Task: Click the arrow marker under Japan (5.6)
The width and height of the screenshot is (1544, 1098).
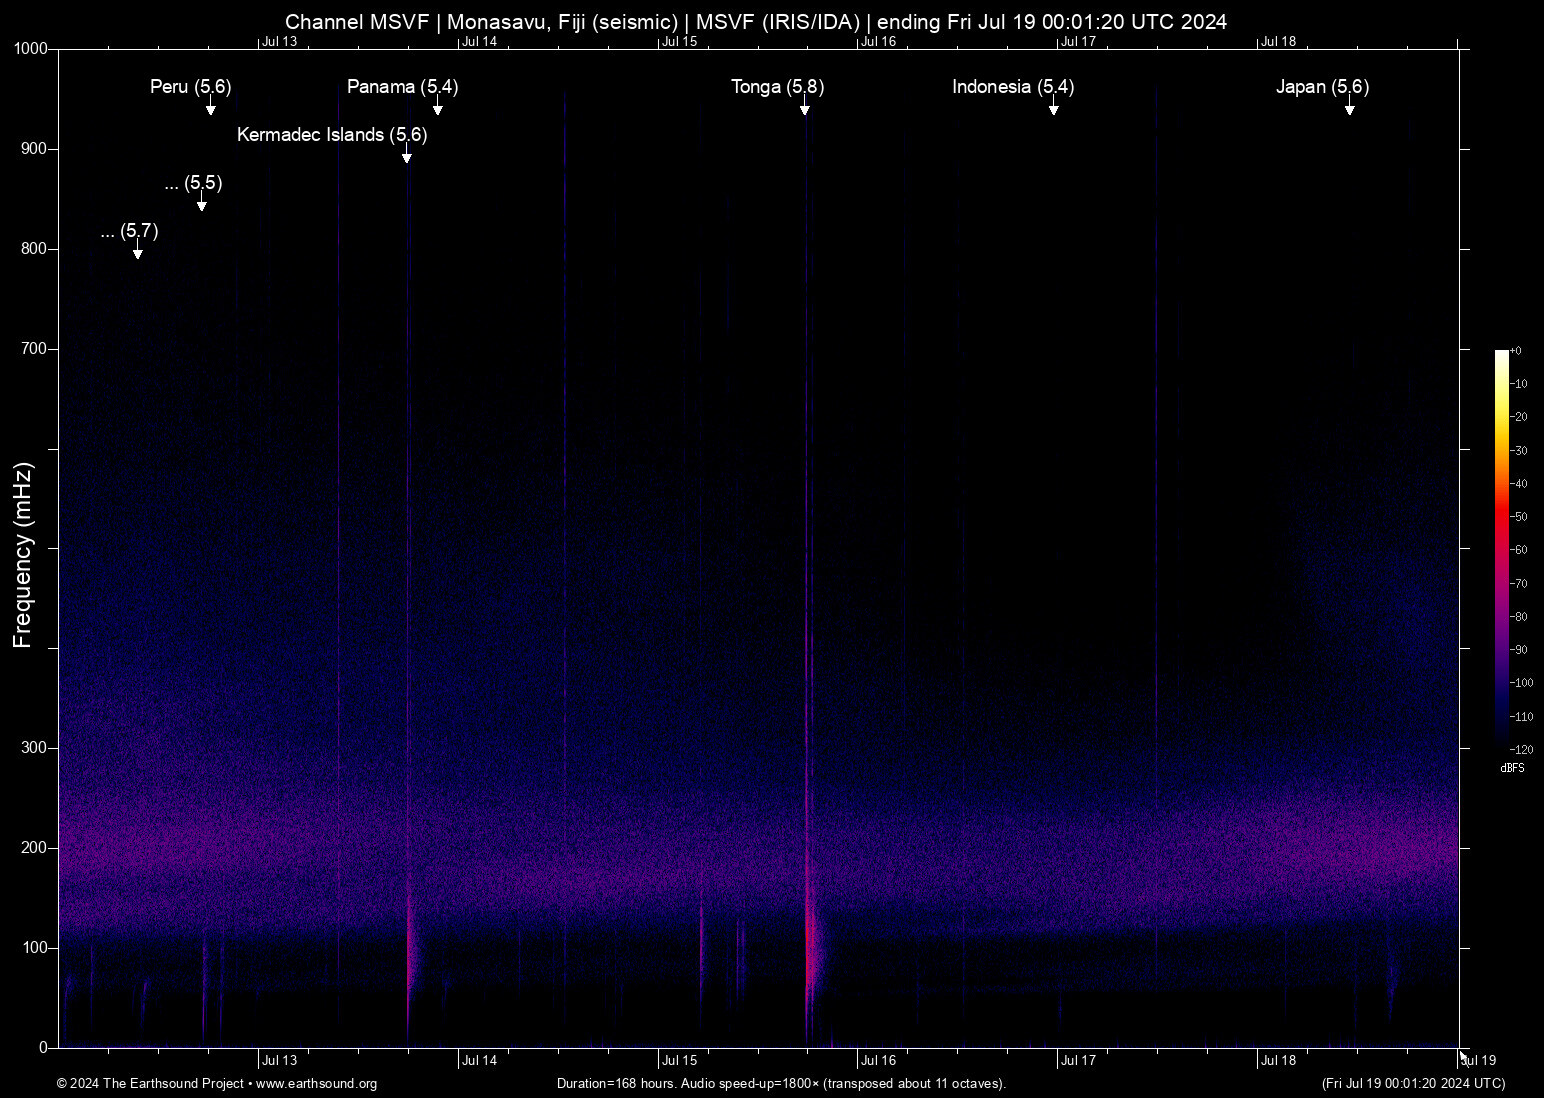Action: click(x=1349, y=107)
